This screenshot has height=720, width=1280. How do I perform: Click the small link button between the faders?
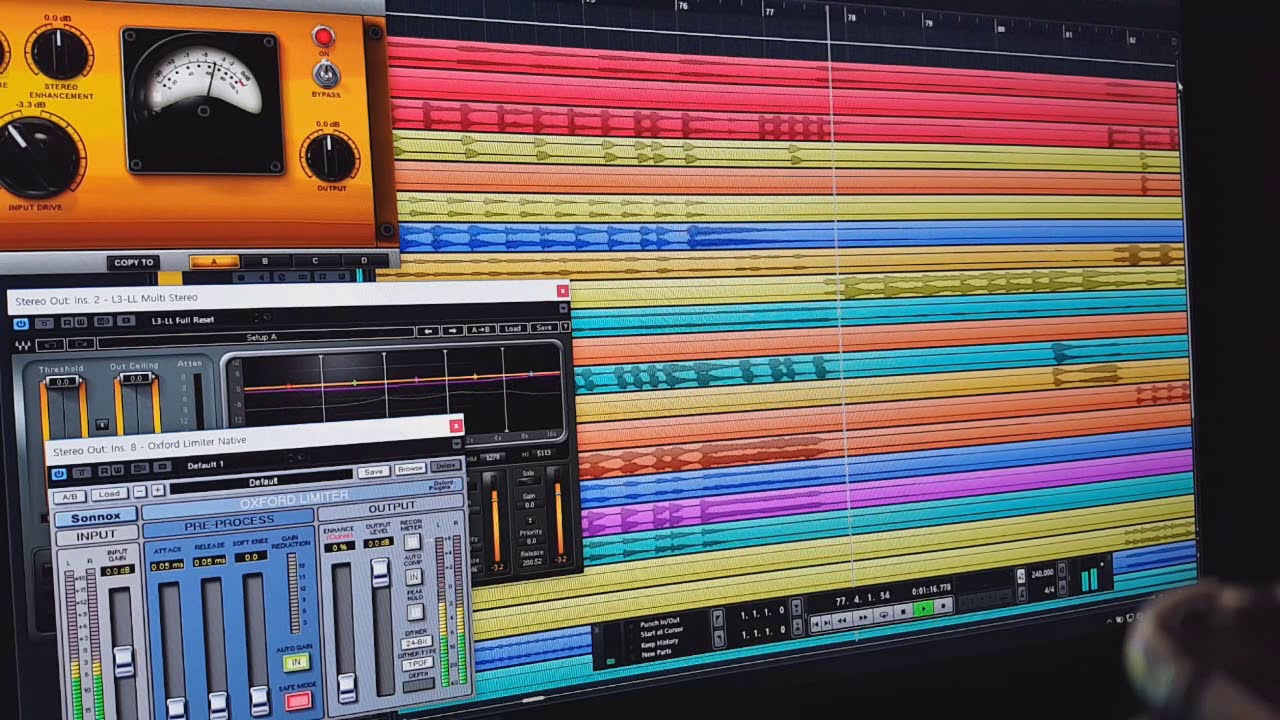point(102,424)
